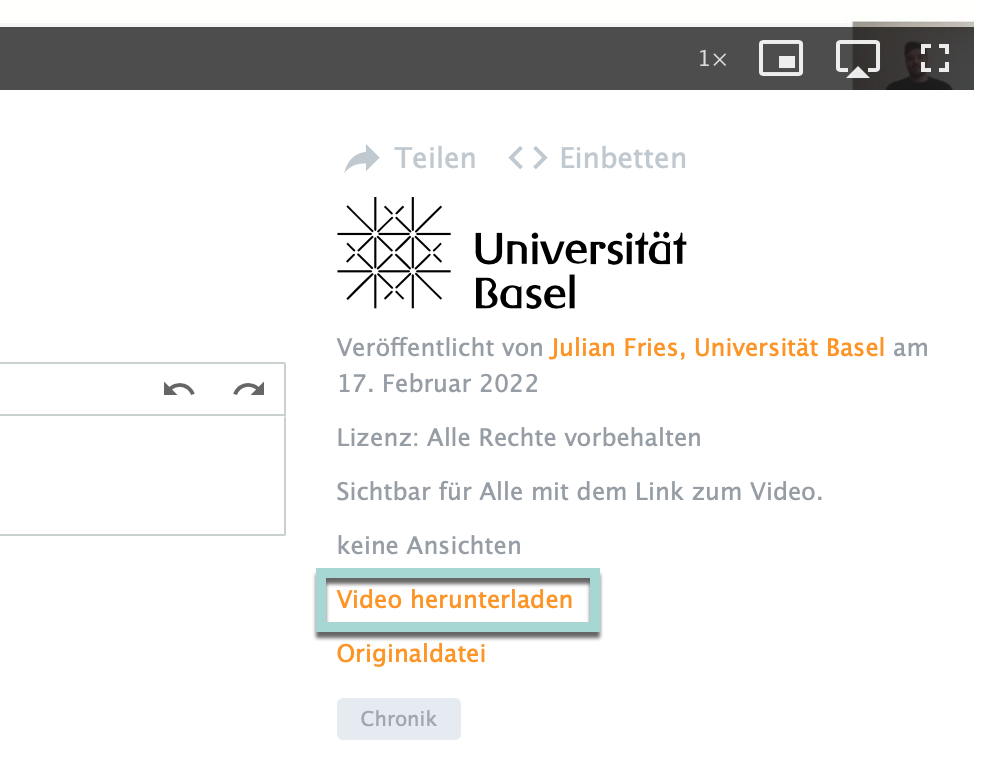Click inside the text editor area
Screen dimensions: 994x768
click(140, 475)
